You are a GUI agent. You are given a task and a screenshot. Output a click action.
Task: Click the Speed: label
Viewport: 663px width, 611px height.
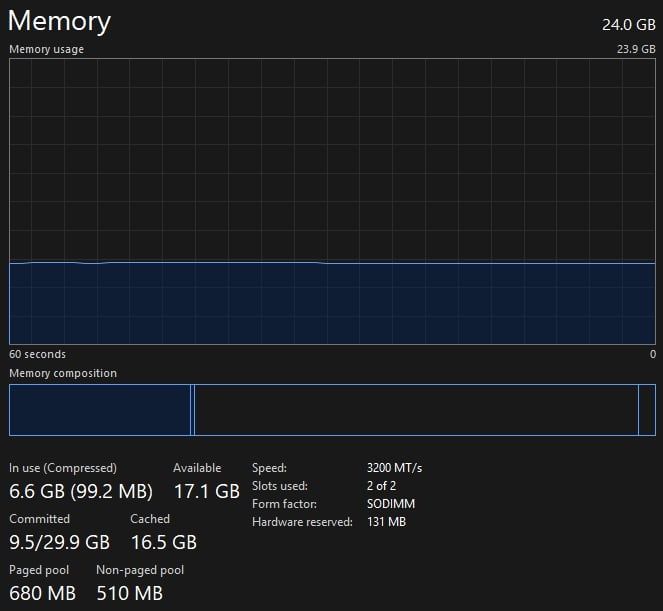(x=269, y=468)
